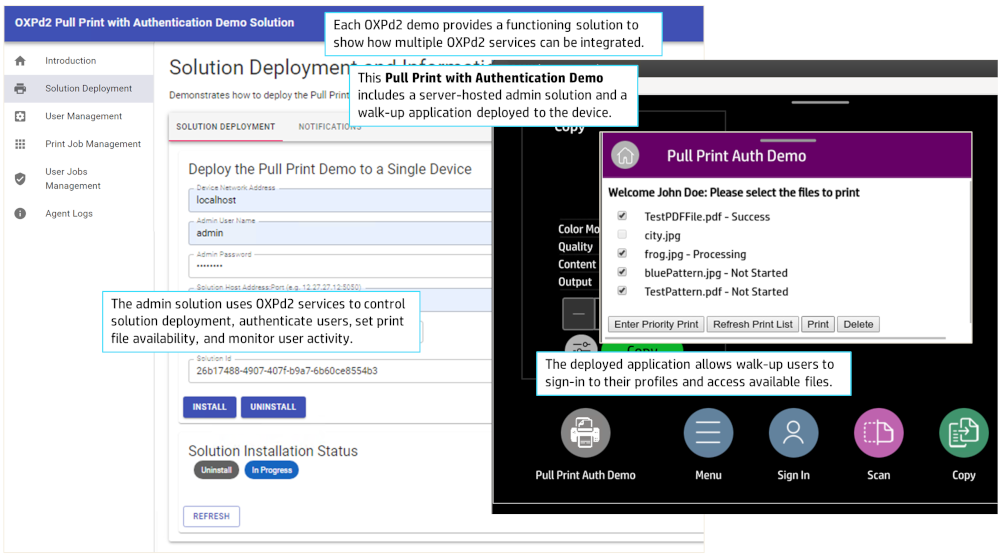
Task: Click the 'Content' label on copy screen
Action: (577, 264)
